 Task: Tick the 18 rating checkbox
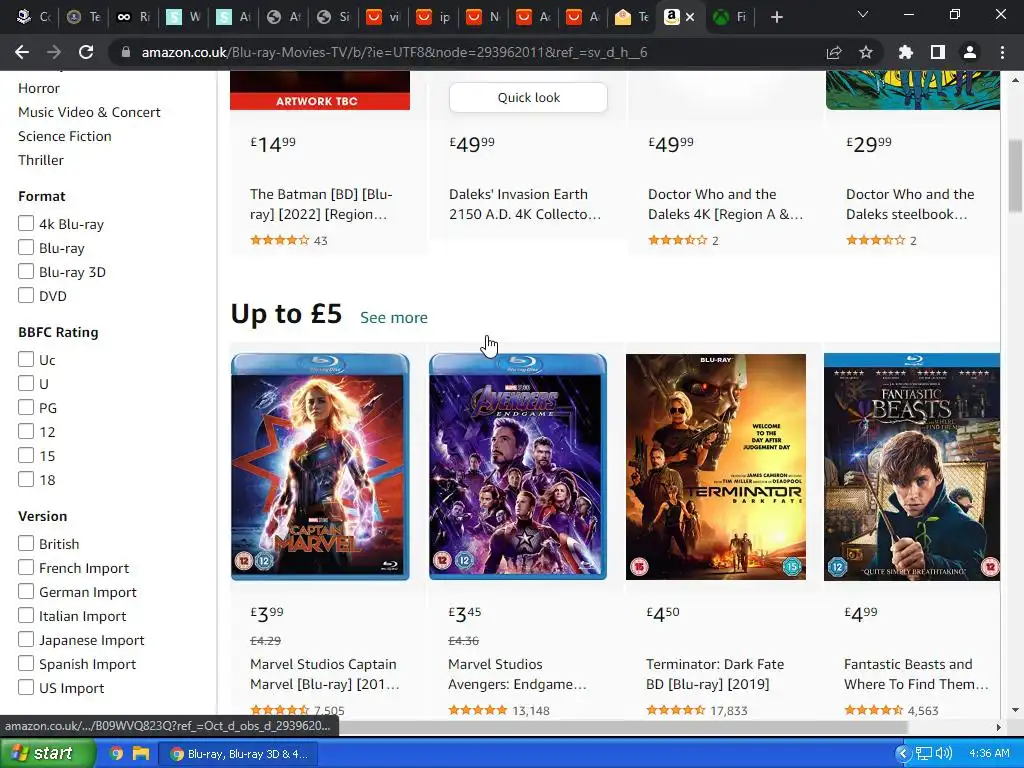[x=25, y=479]
